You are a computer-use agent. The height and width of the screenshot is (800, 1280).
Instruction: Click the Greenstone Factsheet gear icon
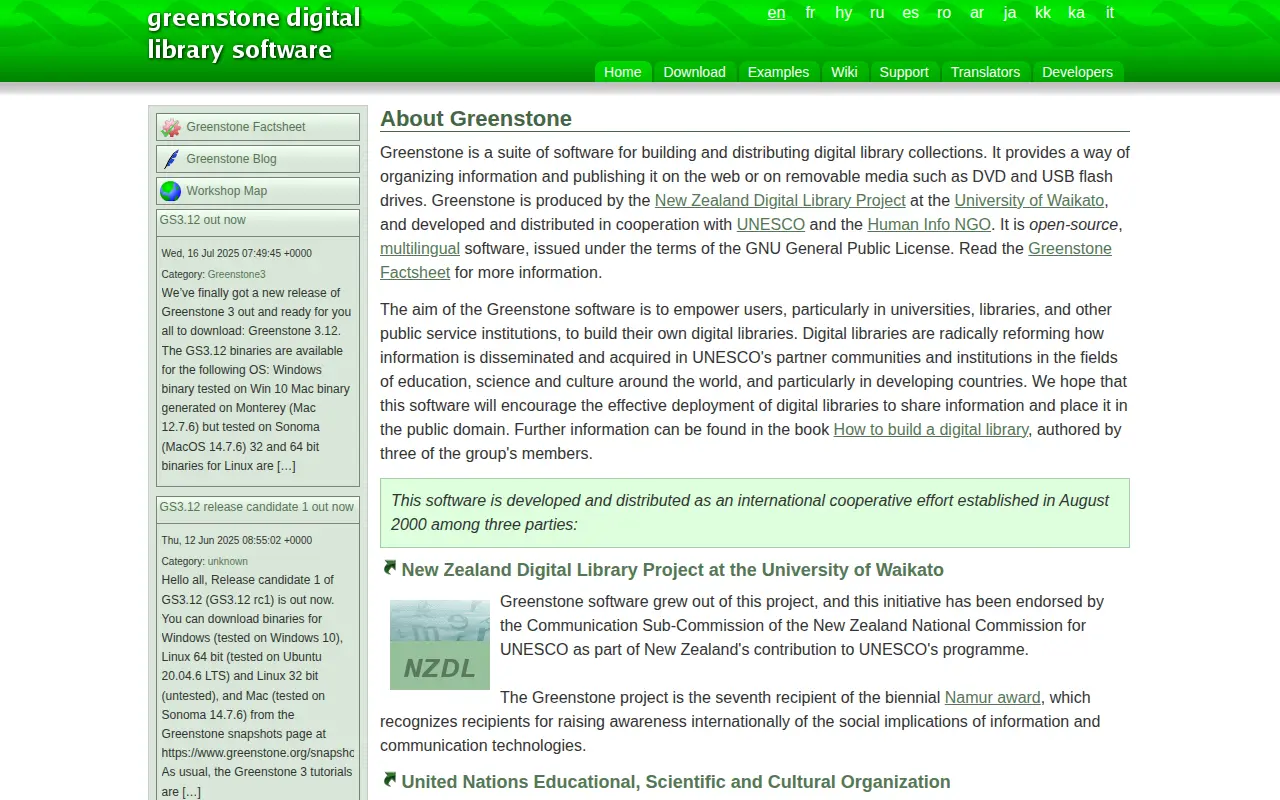[x=171, y=127]
